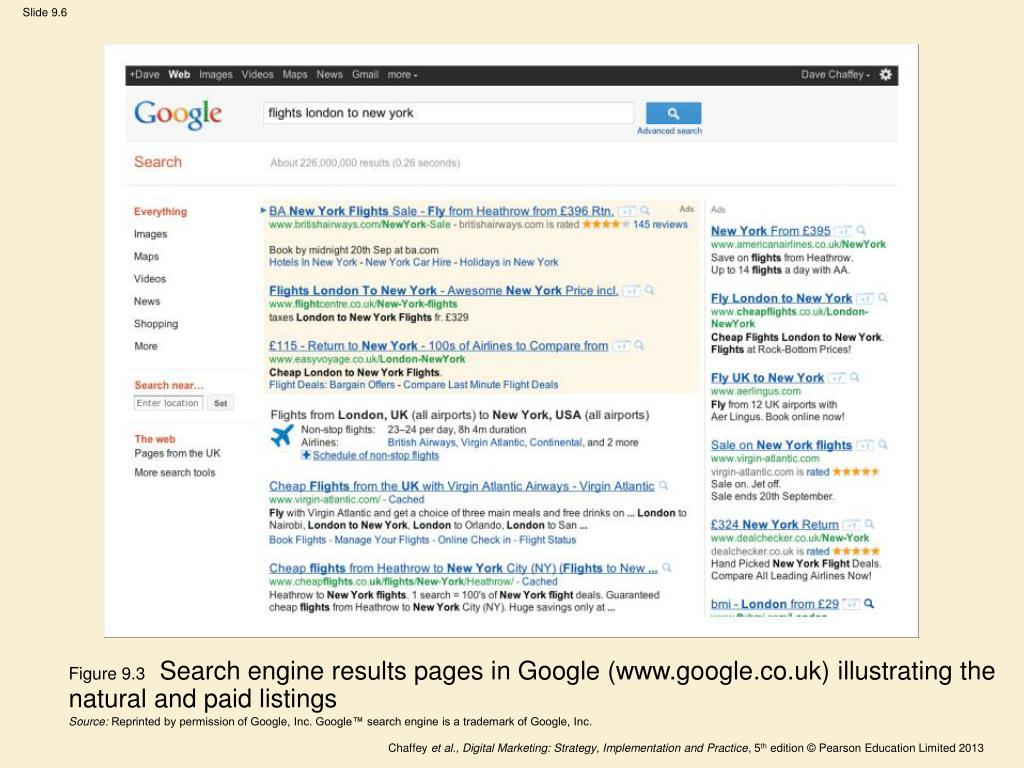Open Flights London To New York flightcentre ad

(x=443, y=291)
